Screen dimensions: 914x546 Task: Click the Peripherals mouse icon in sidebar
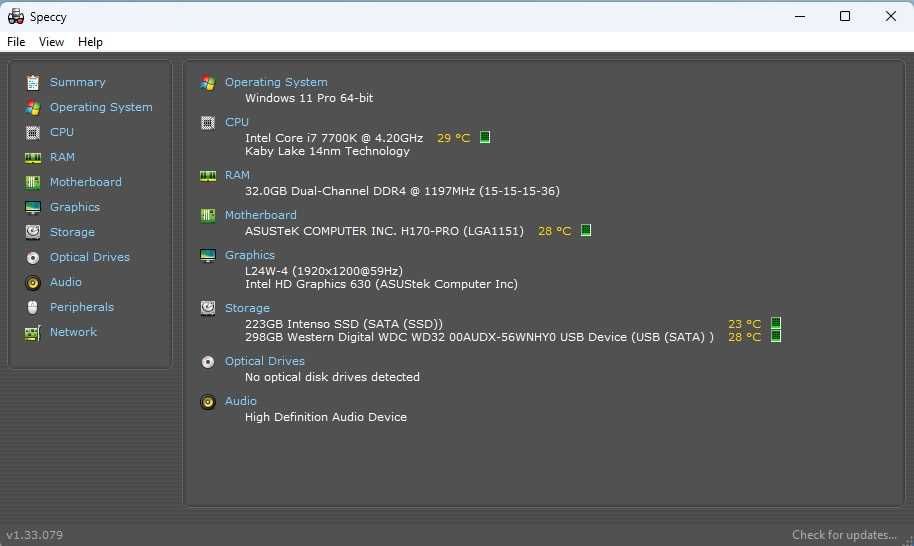(33, 307)
